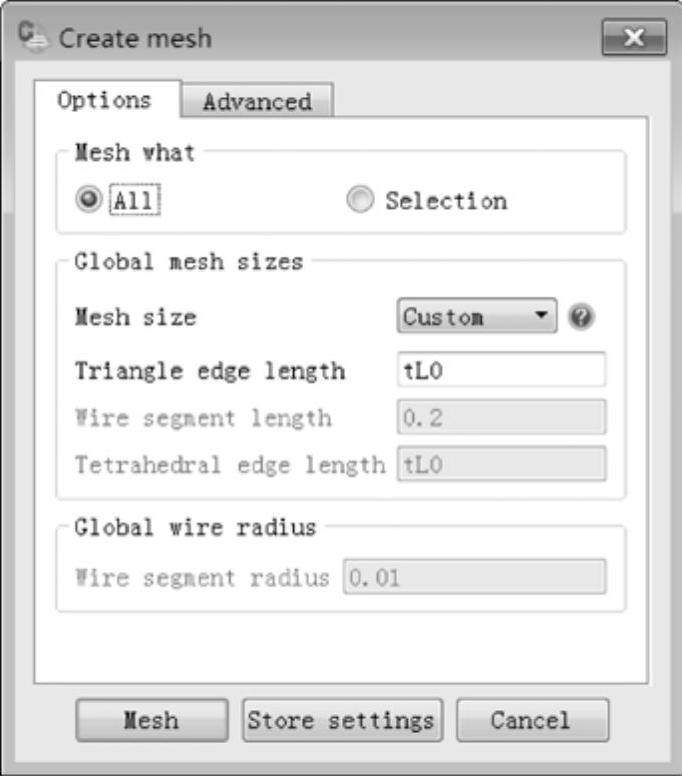The width and height of the screenshot is (682, 776).
Task: Click the Store settings button
Action: tap(341, 720)
